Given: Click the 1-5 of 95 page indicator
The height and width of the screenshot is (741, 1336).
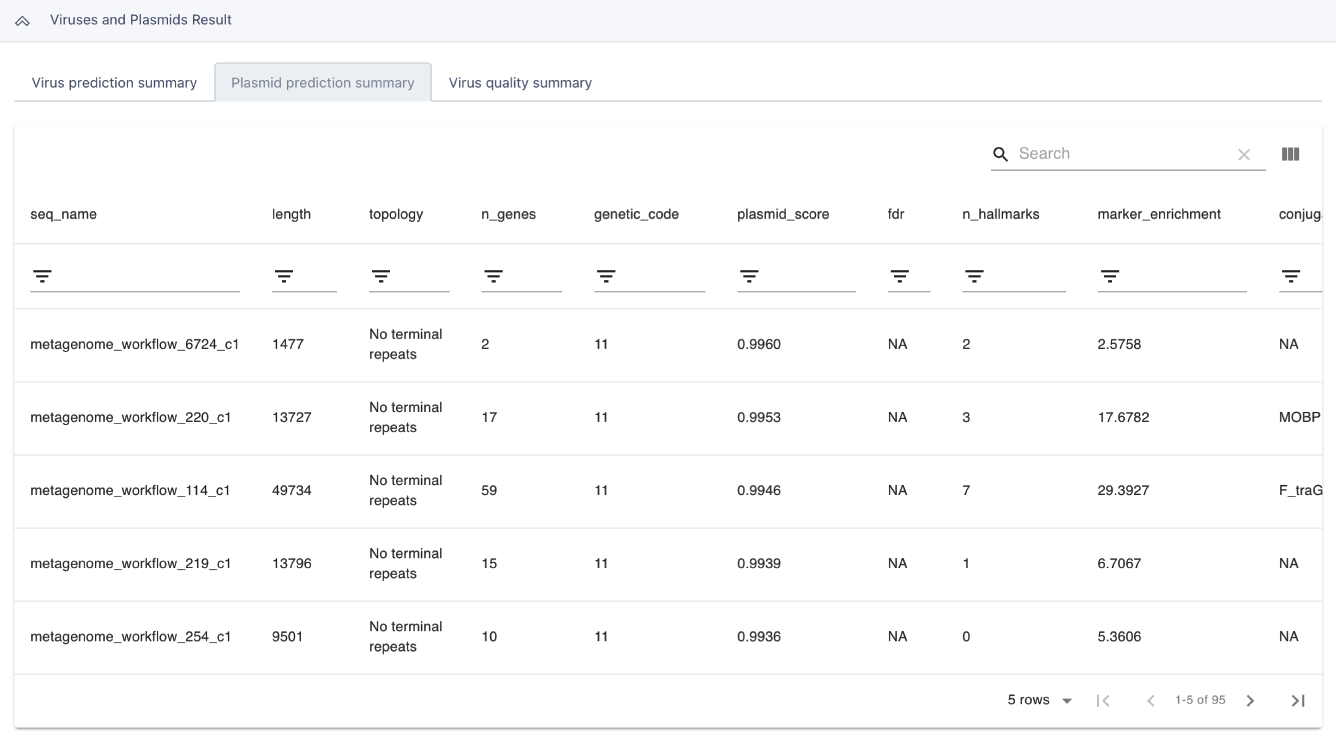Looking at the screenshot, I should pos(1200,700).
